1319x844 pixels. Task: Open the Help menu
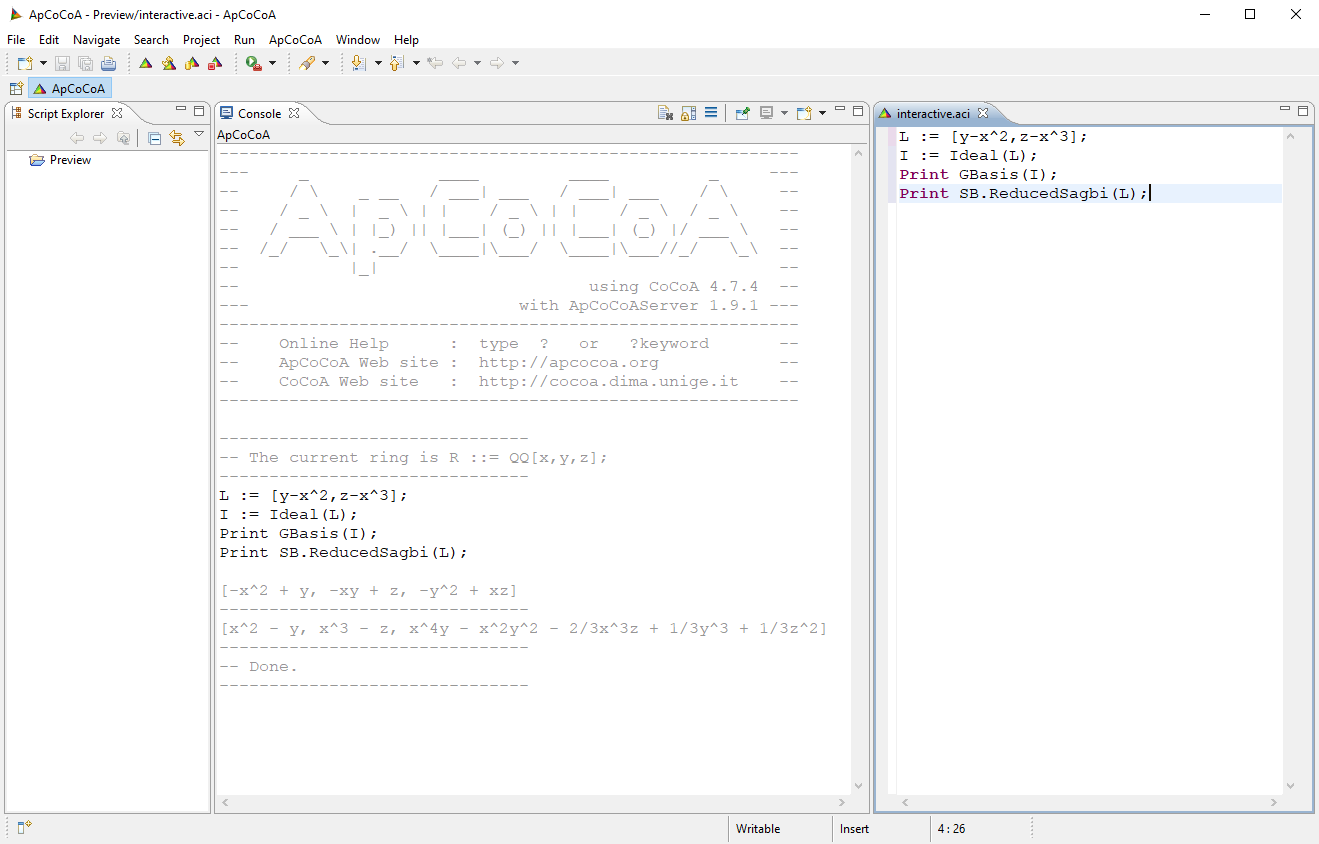point(406,40)
